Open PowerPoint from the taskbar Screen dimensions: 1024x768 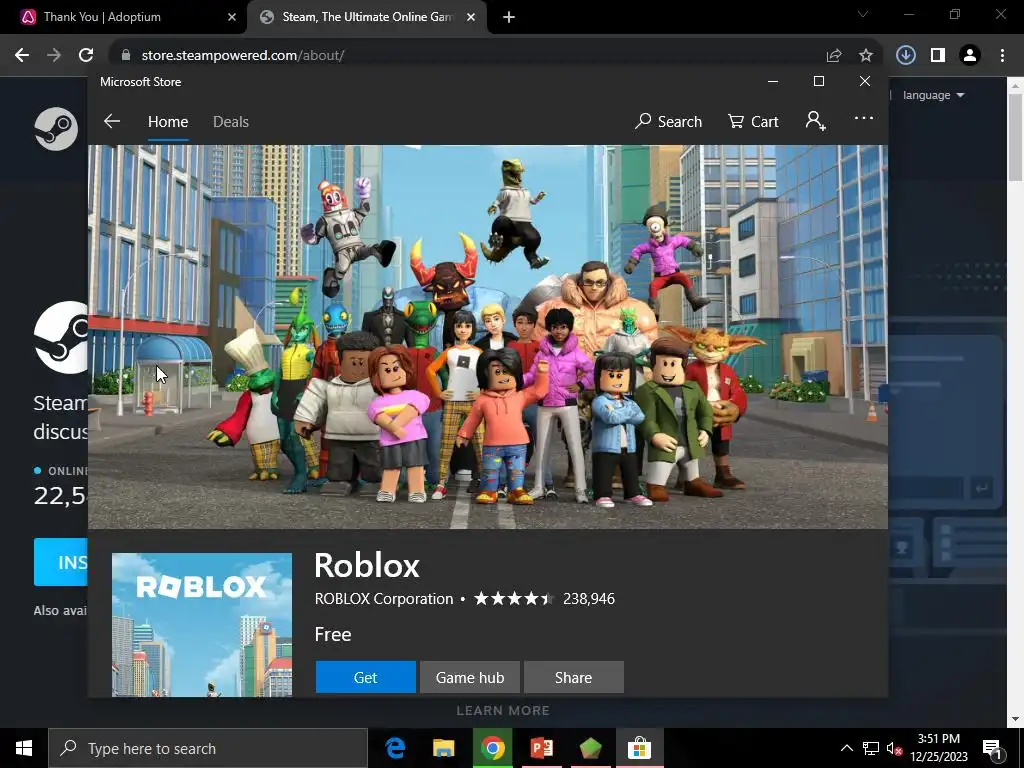(541, 748)
